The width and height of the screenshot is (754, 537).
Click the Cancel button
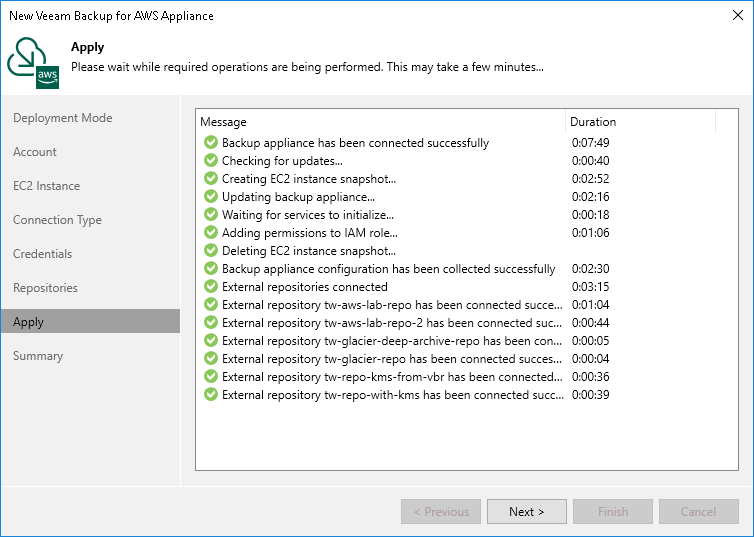tap(698, 512)
